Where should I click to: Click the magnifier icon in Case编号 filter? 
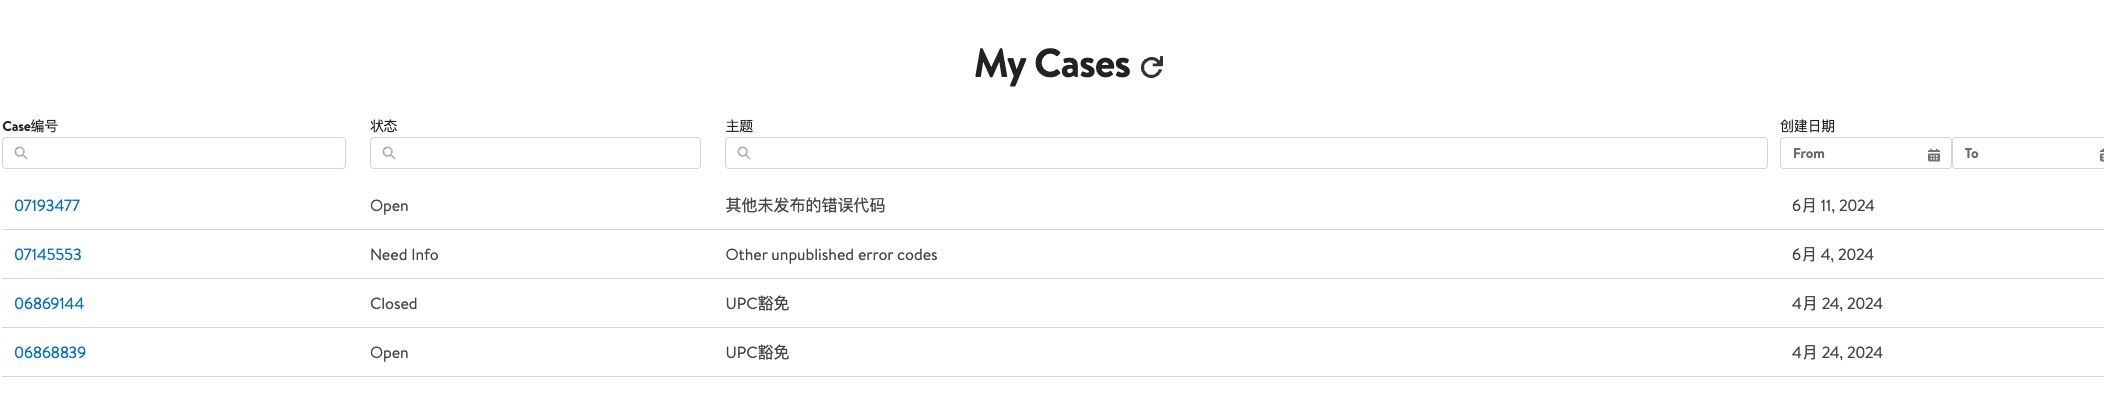(x=21, y=153)
